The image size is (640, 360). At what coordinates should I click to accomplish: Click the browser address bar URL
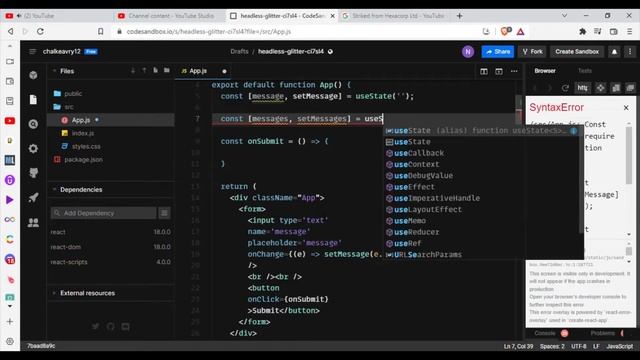pos(209,31)
